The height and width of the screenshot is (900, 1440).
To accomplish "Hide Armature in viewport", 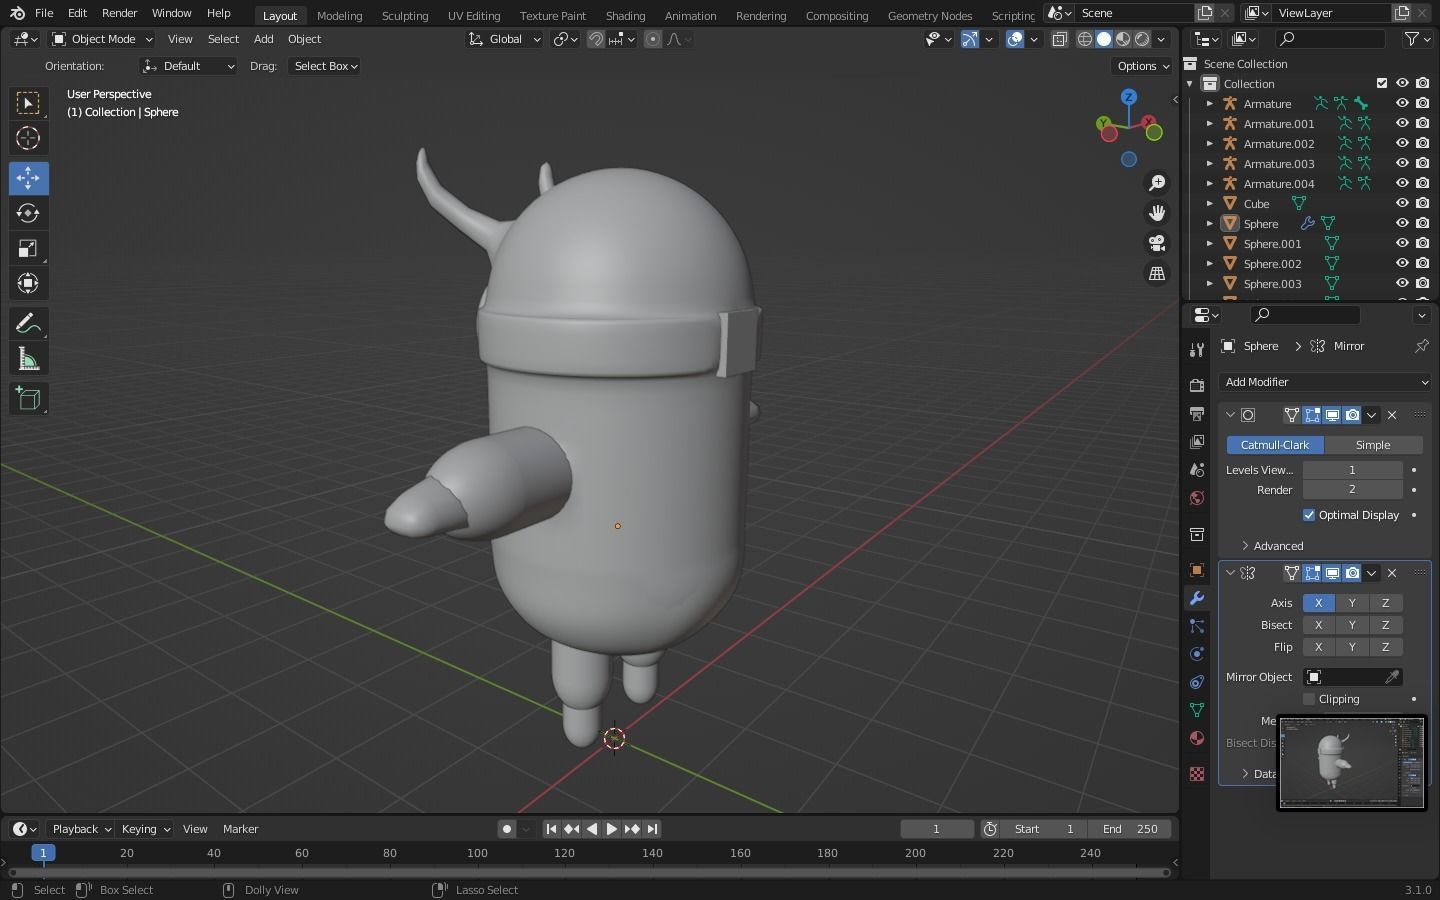I will (1402, 103).
